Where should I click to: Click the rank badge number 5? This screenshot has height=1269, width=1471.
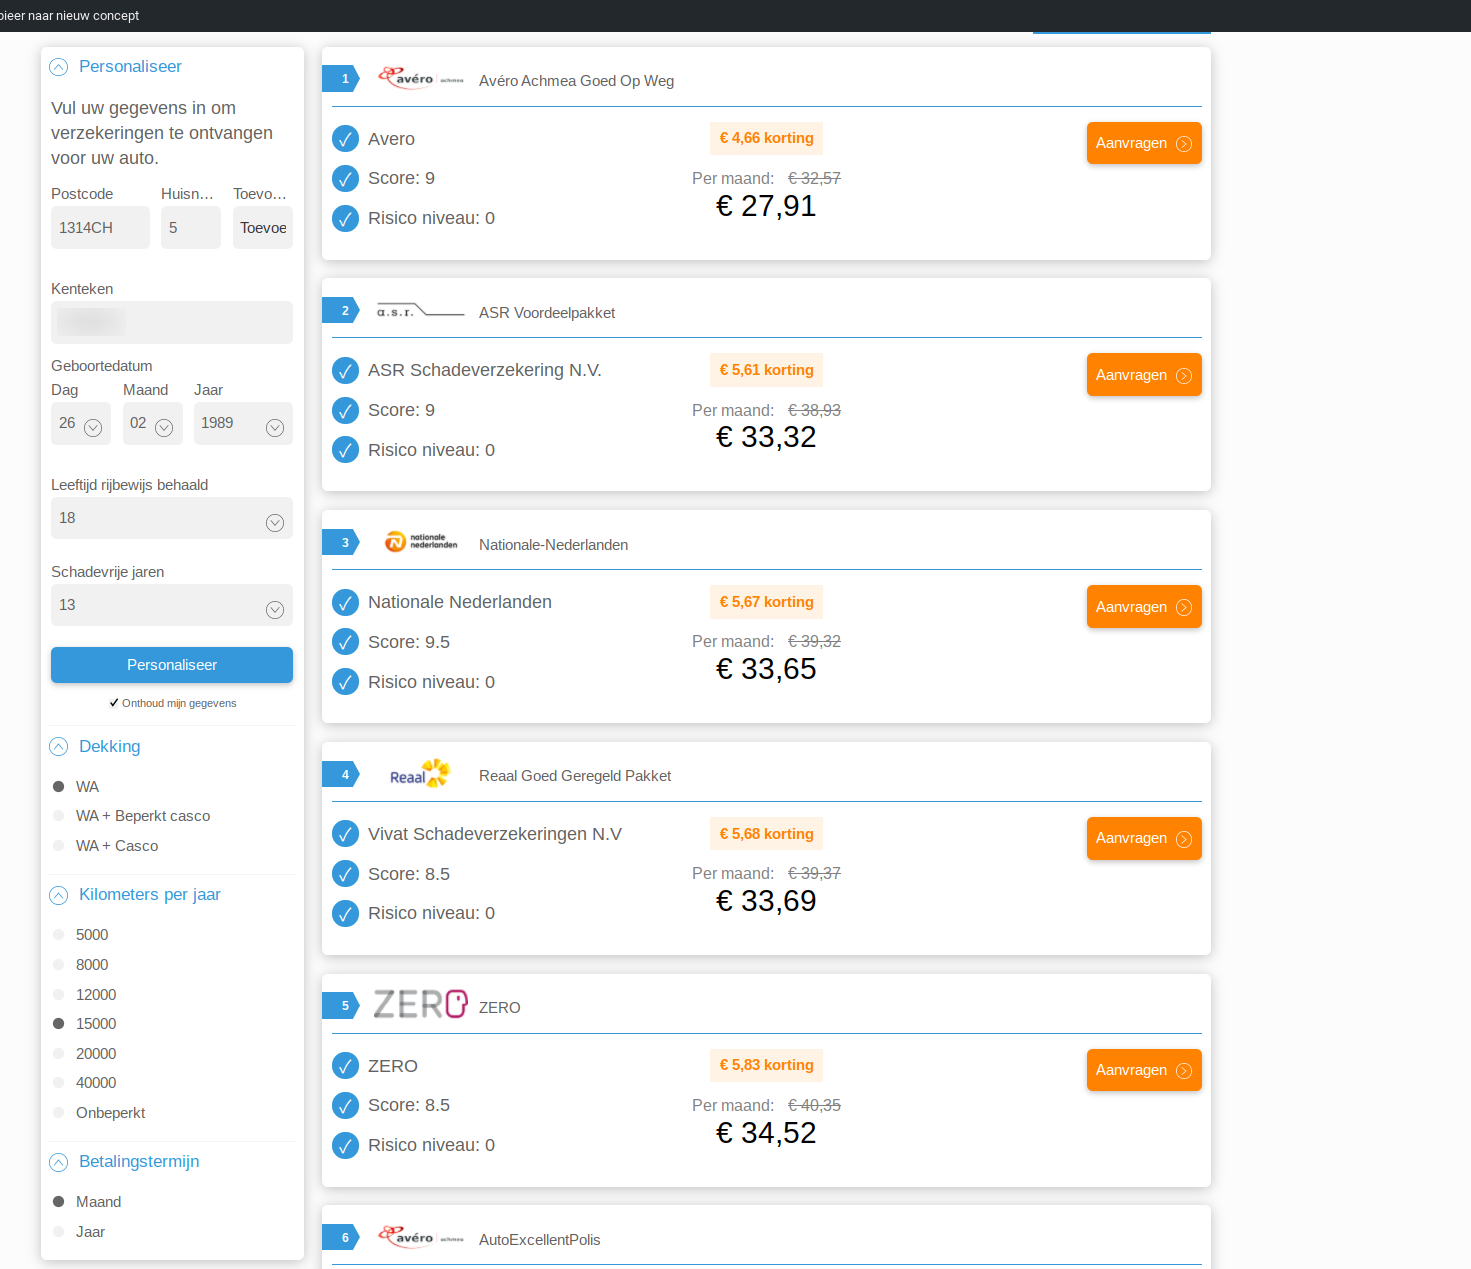341,1006
